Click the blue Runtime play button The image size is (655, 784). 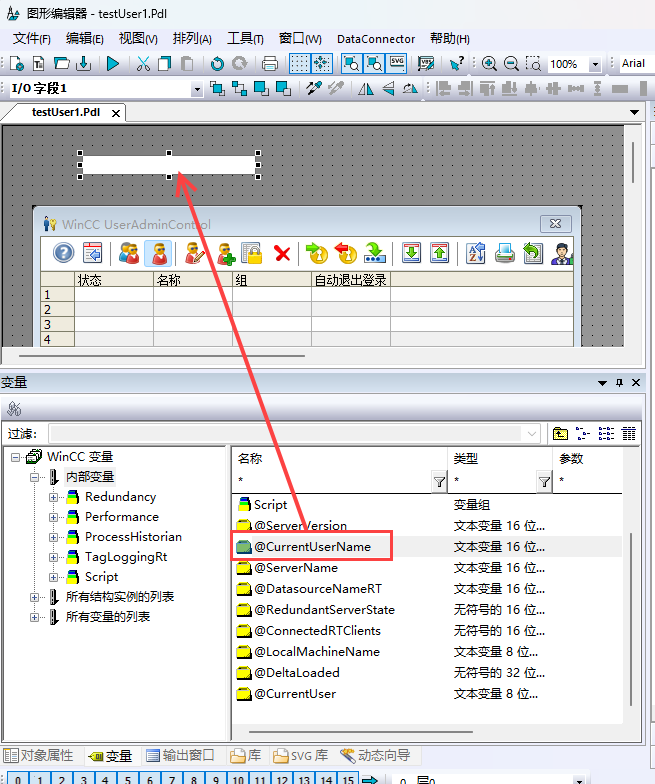pyautogui.click(x=113, y=64)
